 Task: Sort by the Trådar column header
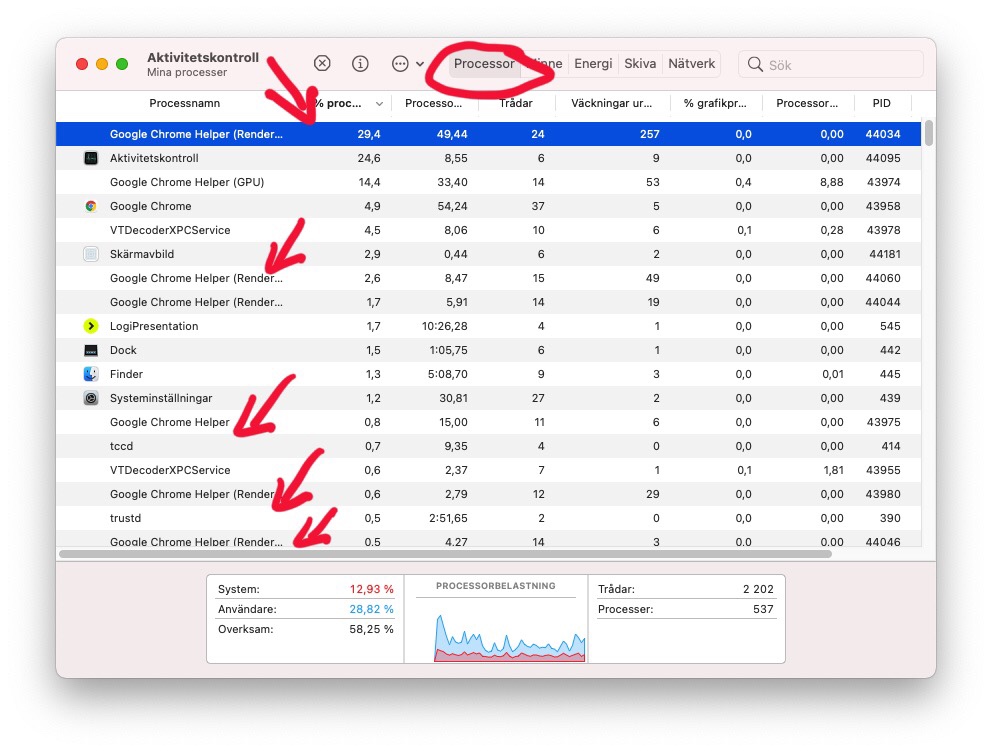(x=516, y=103)
